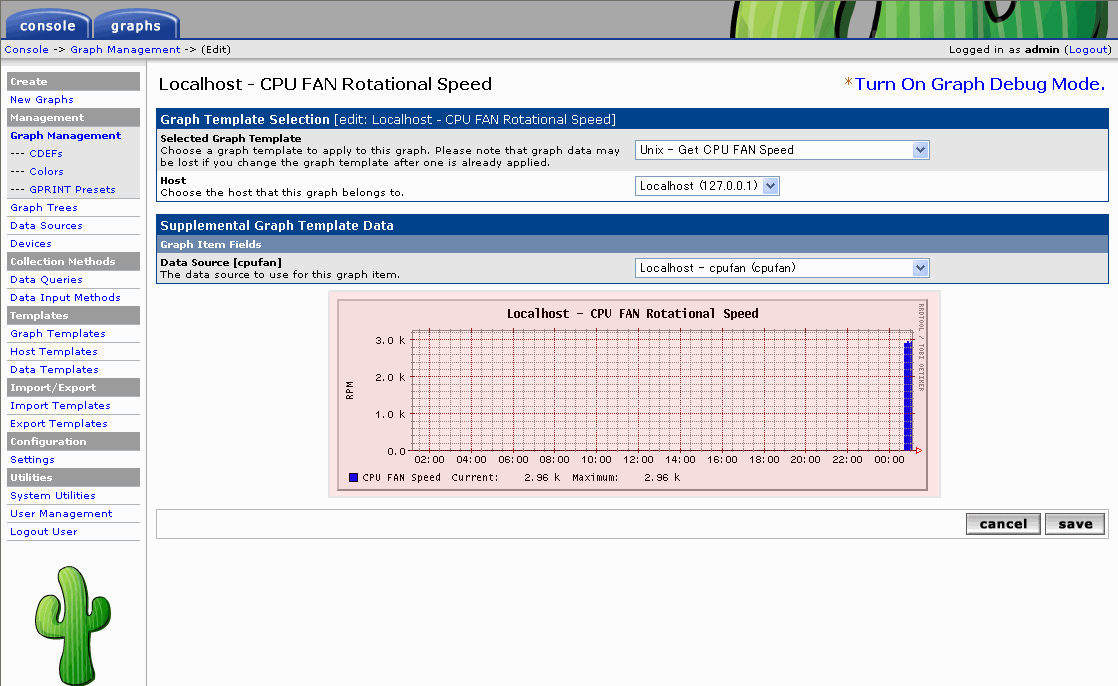Open User Management under Utilities
This screenshot has height=686, width=1118.
point(61,514)
